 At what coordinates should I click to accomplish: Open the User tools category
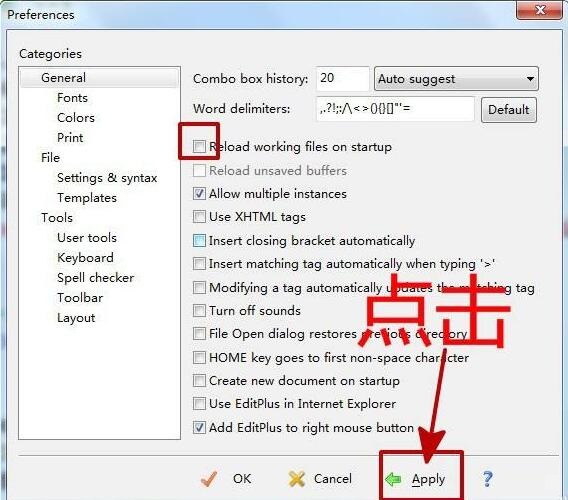point(87,238)
